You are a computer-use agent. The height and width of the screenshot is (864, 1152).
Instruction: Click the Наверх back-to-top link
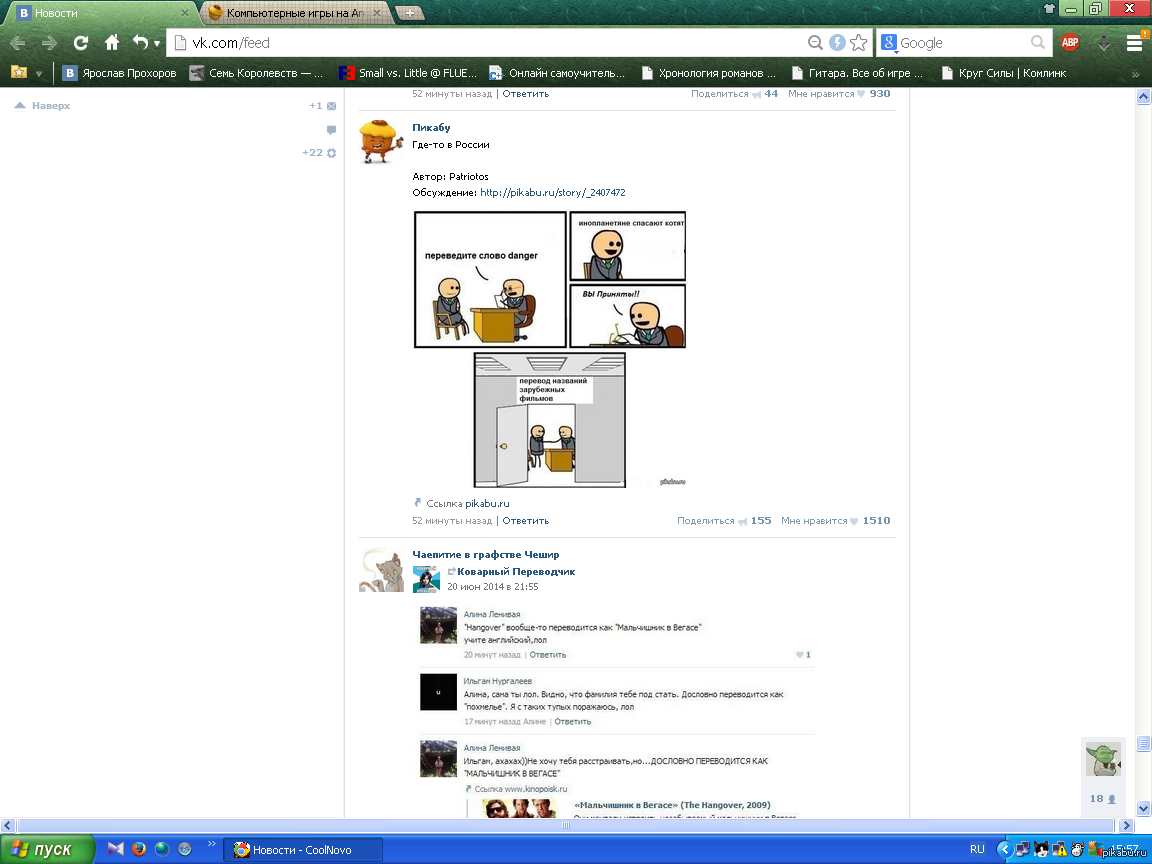[43, 106]
